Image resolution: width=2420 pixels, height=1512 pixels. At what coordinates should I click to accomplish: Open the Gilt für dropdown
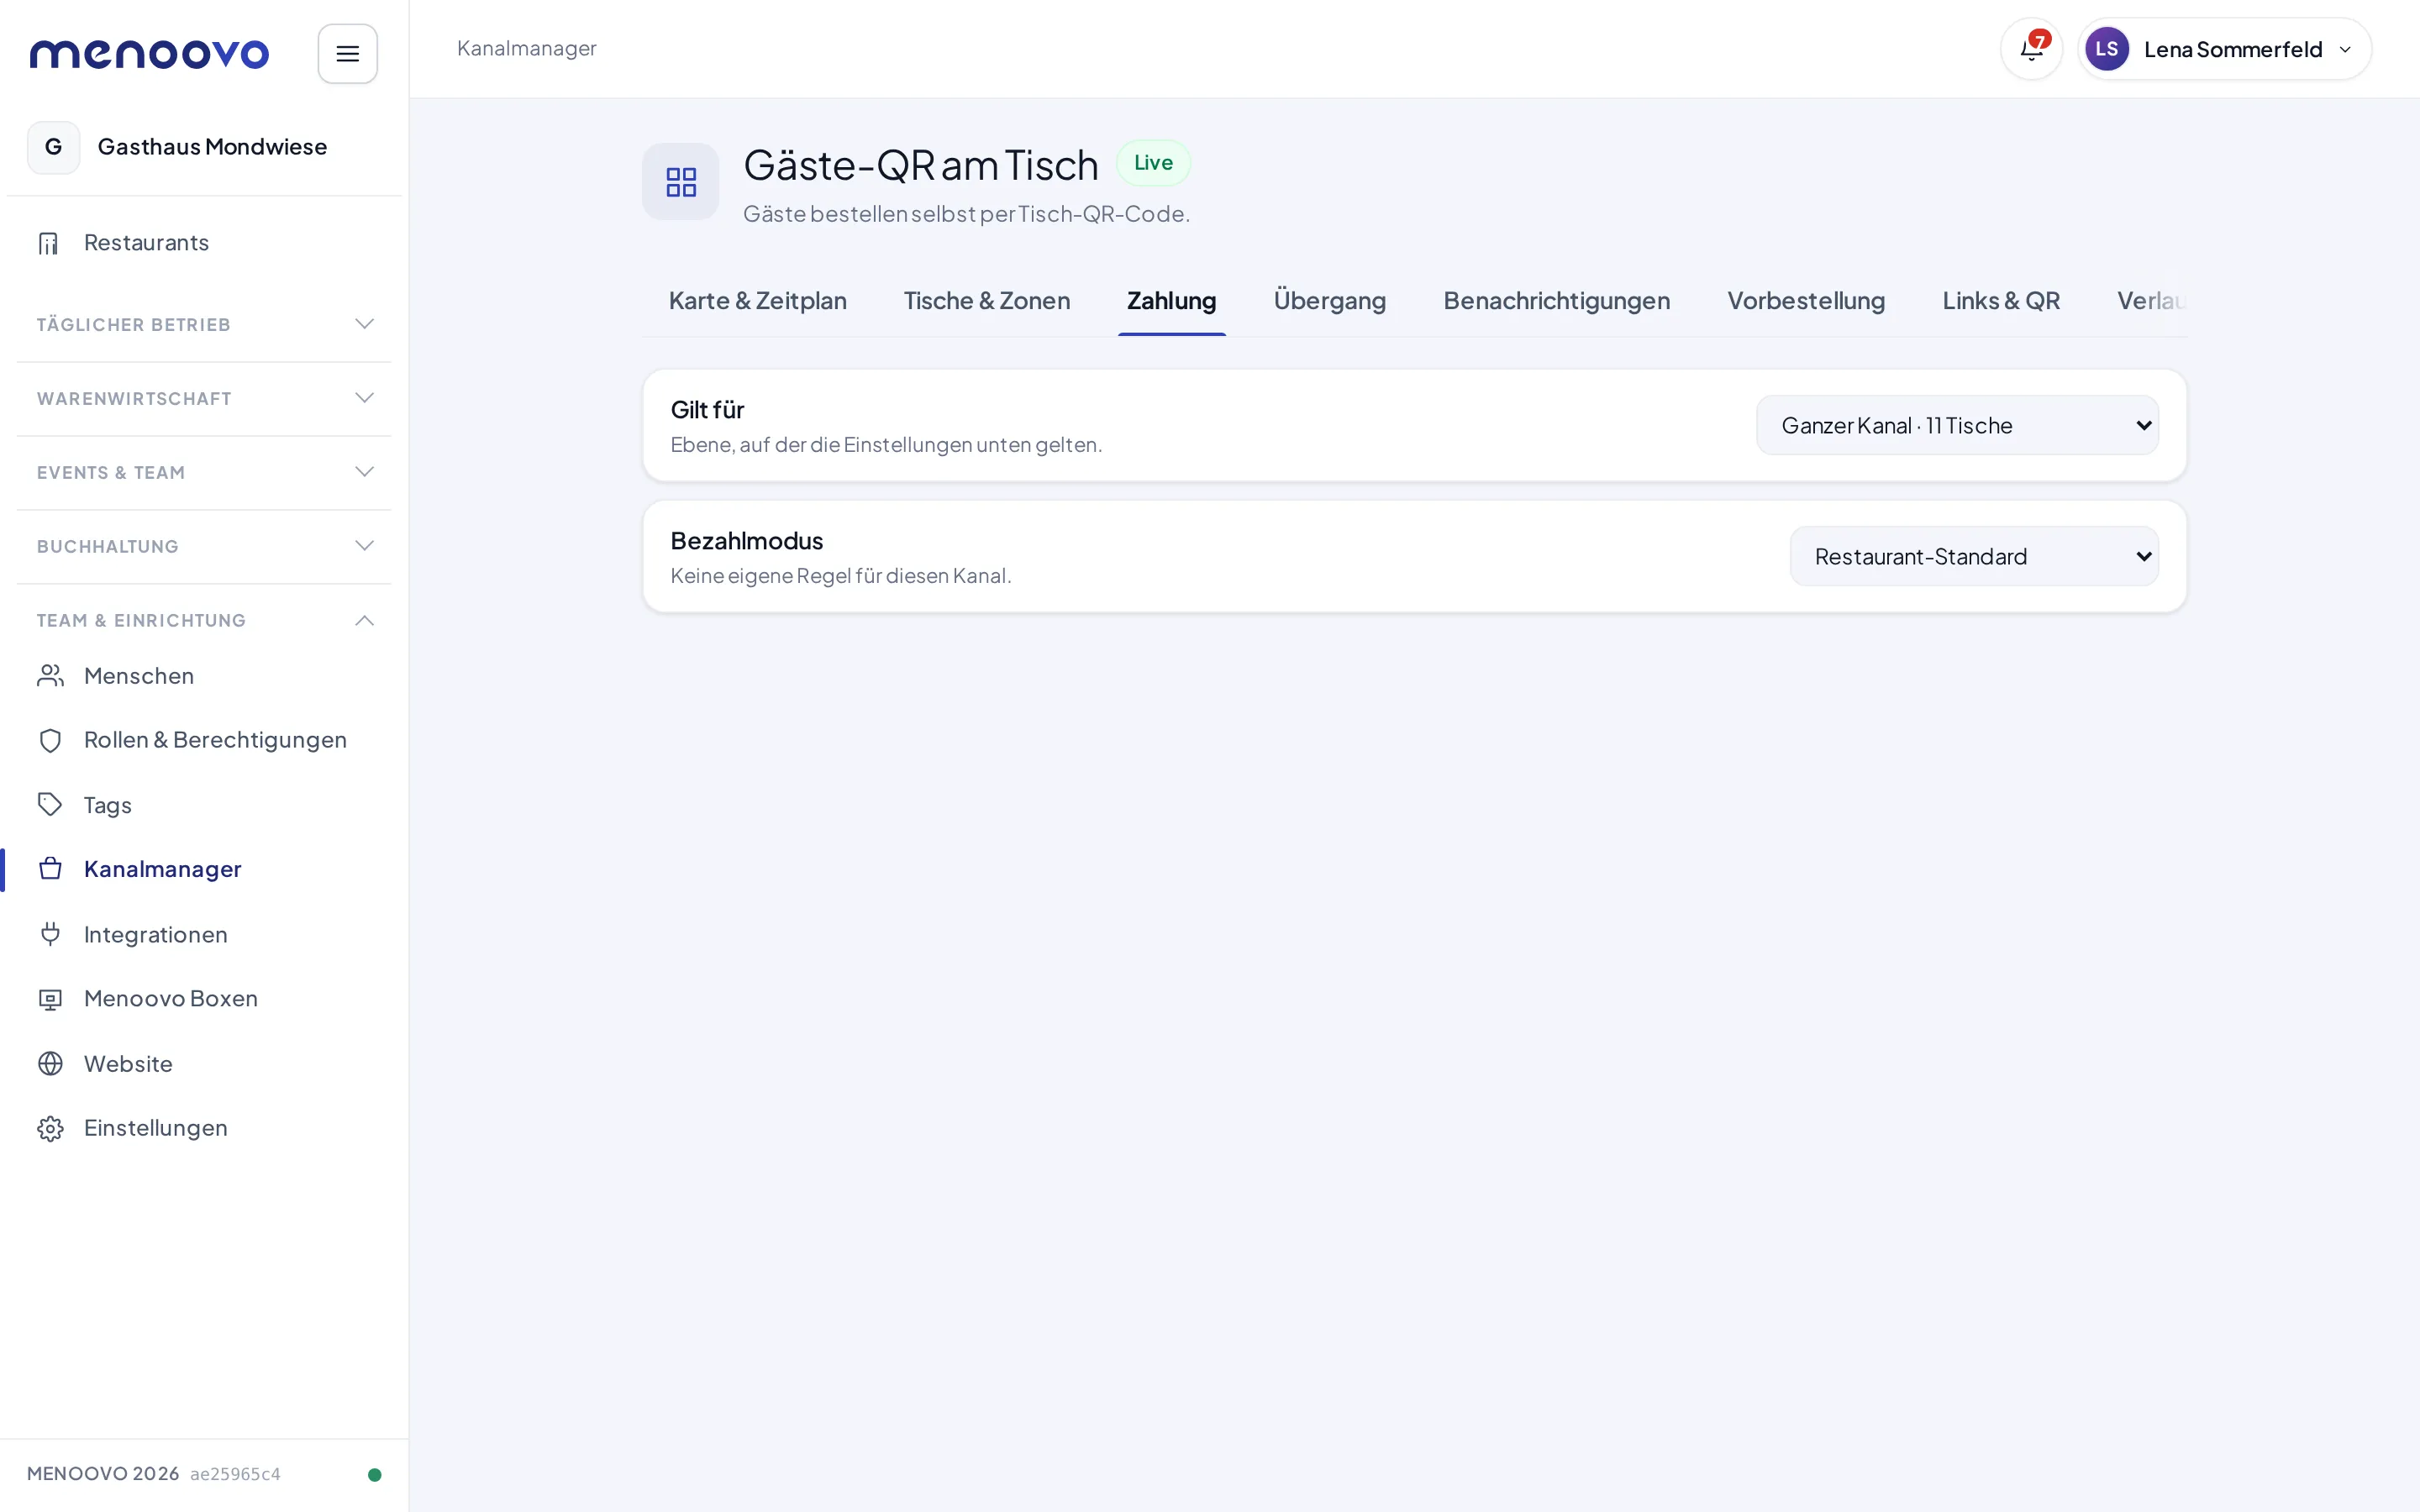tap(1957, 425)
